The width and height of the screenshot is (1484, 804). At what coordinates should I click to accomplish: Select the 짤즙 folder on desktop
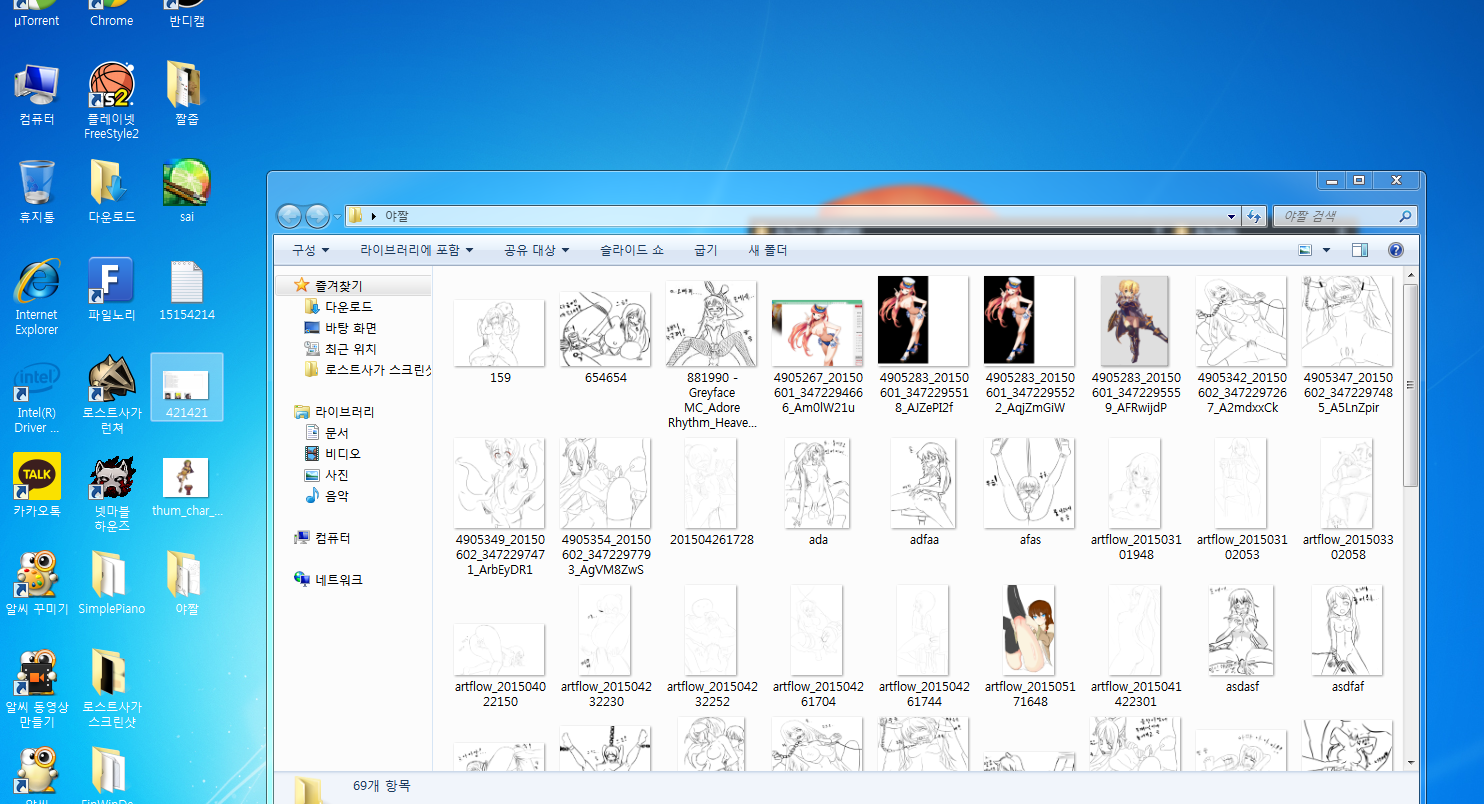point(186,94)
